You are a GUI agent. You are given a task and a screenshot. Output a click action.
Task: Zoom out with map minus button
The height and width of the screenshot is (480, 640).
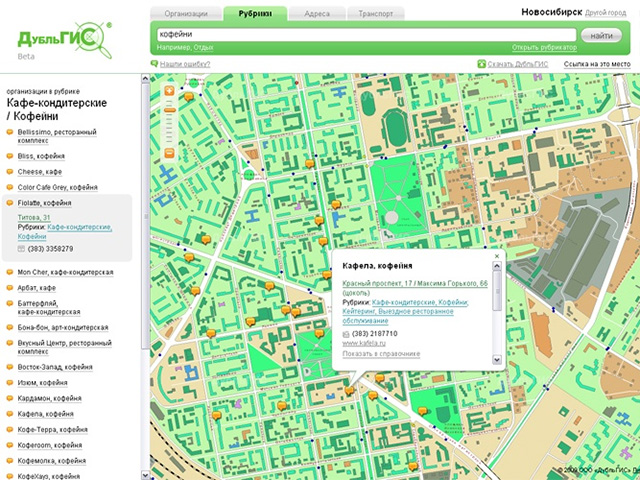(x=169, y=153)
